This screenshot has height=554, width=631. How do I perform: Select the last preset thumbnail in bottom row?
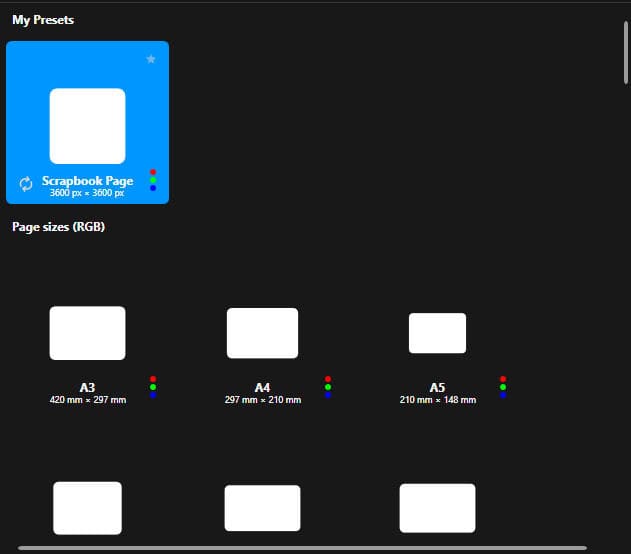437,508
